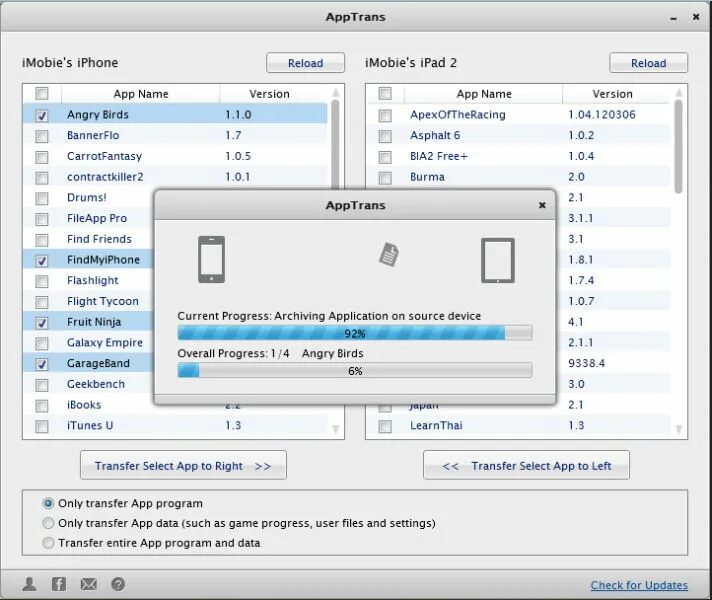Check the ApexOfTheRacing checkbox

pos(385,115)
